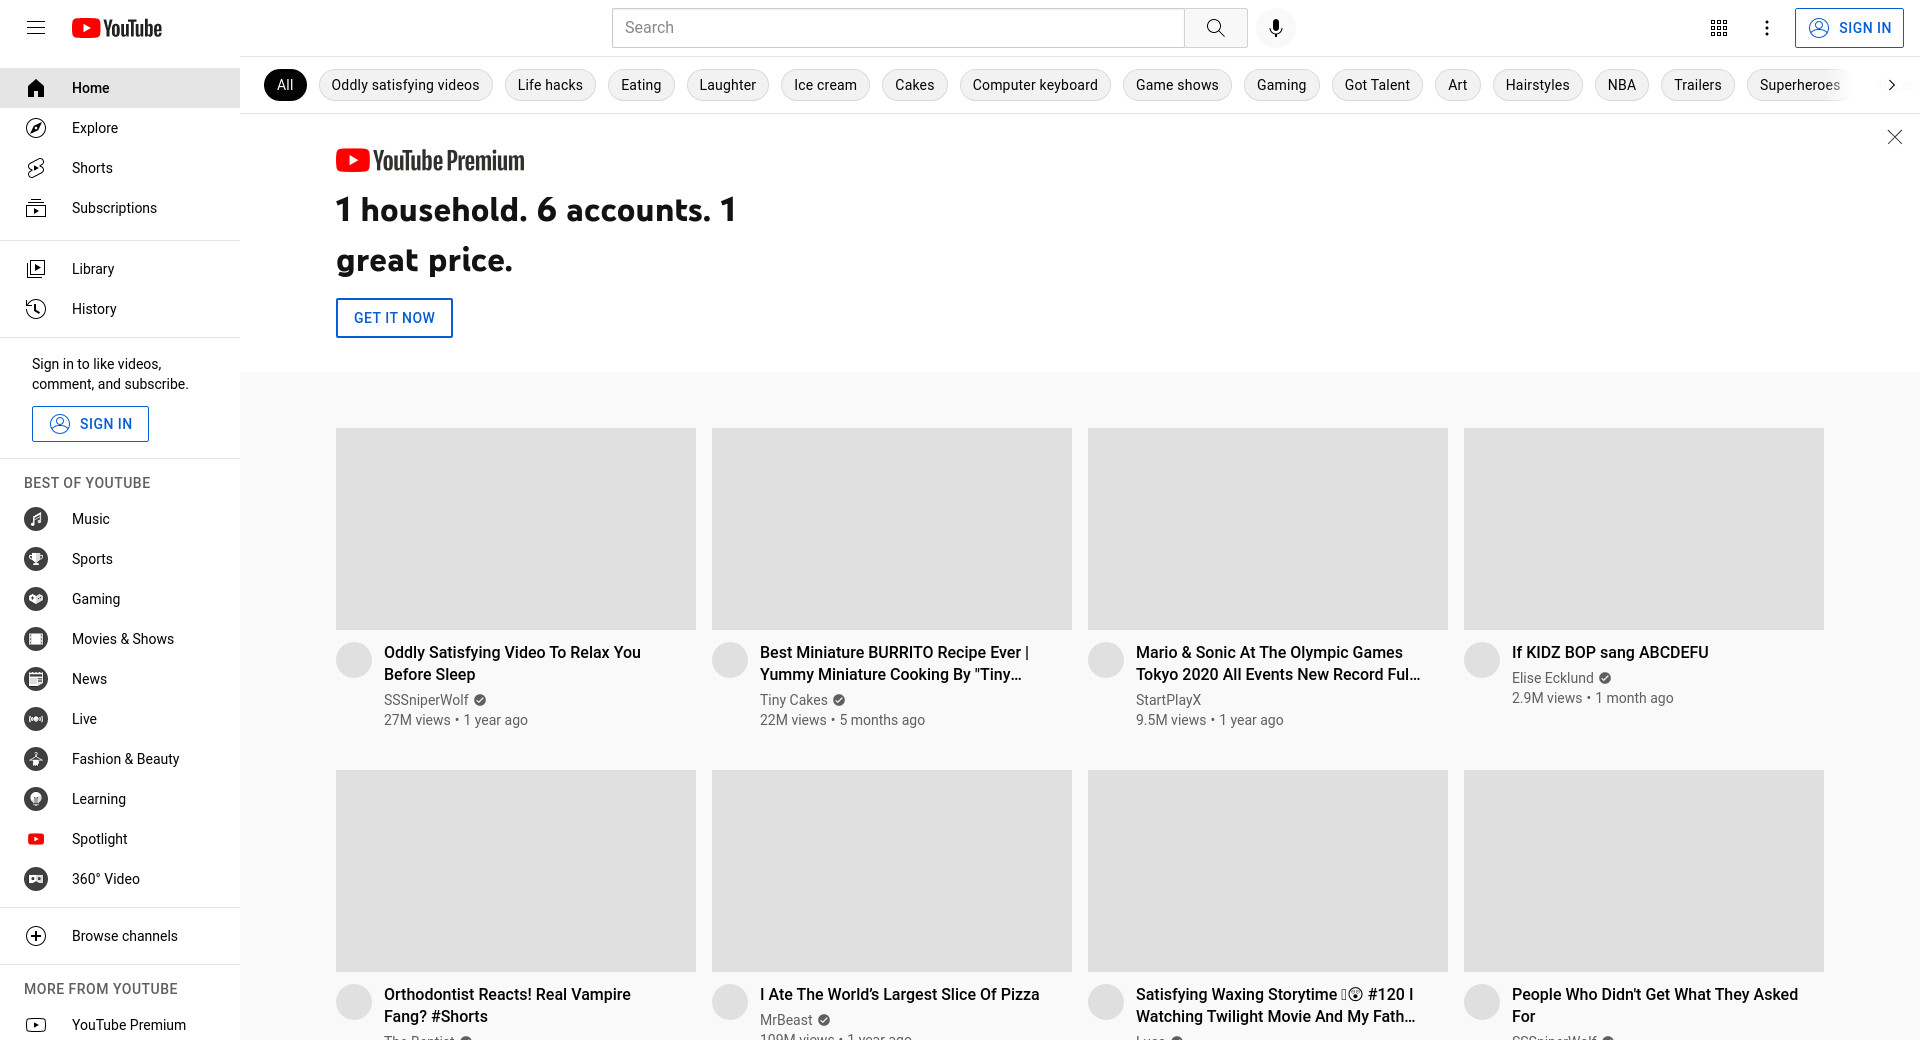Open the hamburger guide menu
Image resolution: width=1920 pixels, height=1040 pixels.
coord(36,28)
